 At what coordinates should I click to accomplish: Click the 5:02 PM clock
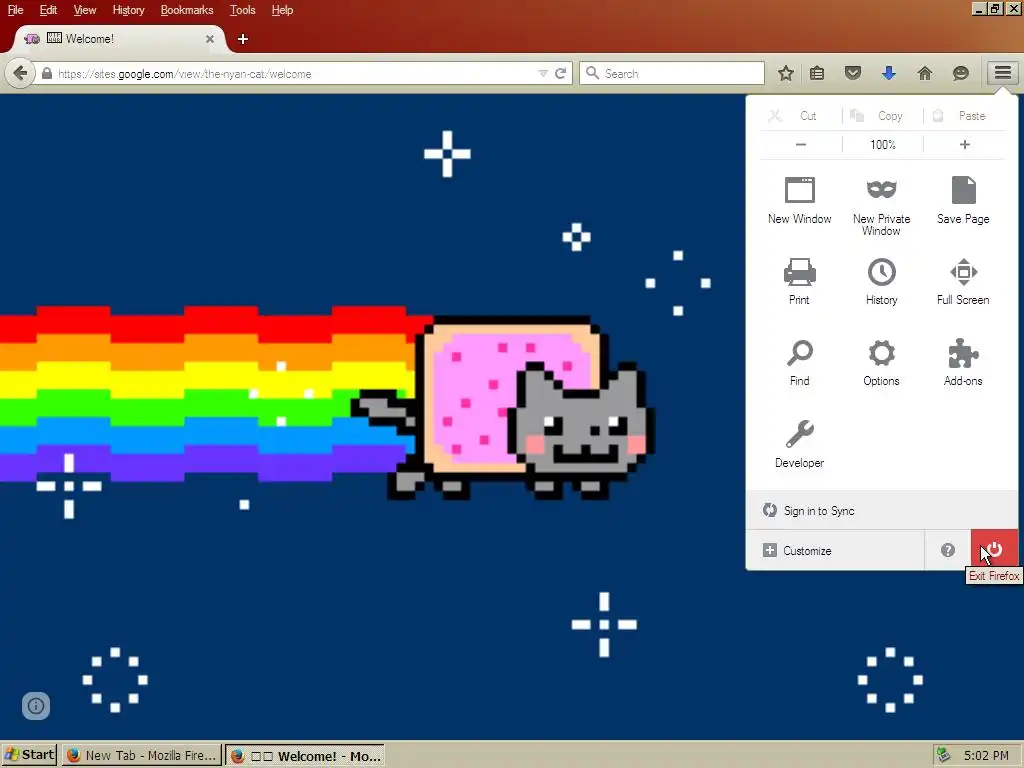tap(986, 756)
